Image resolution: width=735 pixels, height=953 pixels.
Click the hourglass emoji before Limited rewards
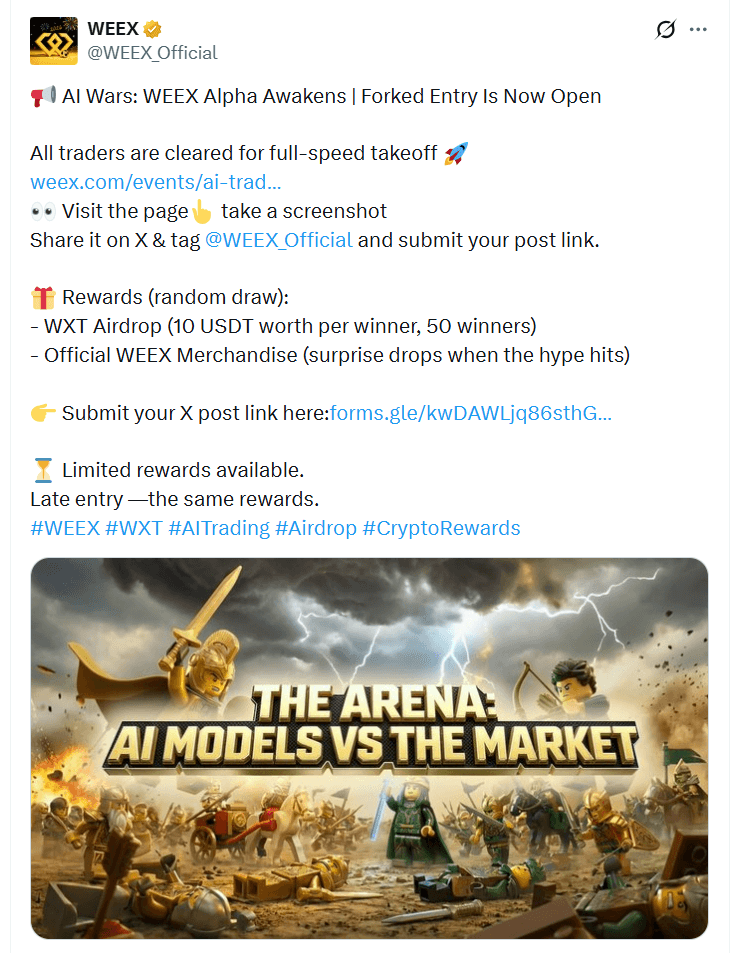tap(43, 470)
